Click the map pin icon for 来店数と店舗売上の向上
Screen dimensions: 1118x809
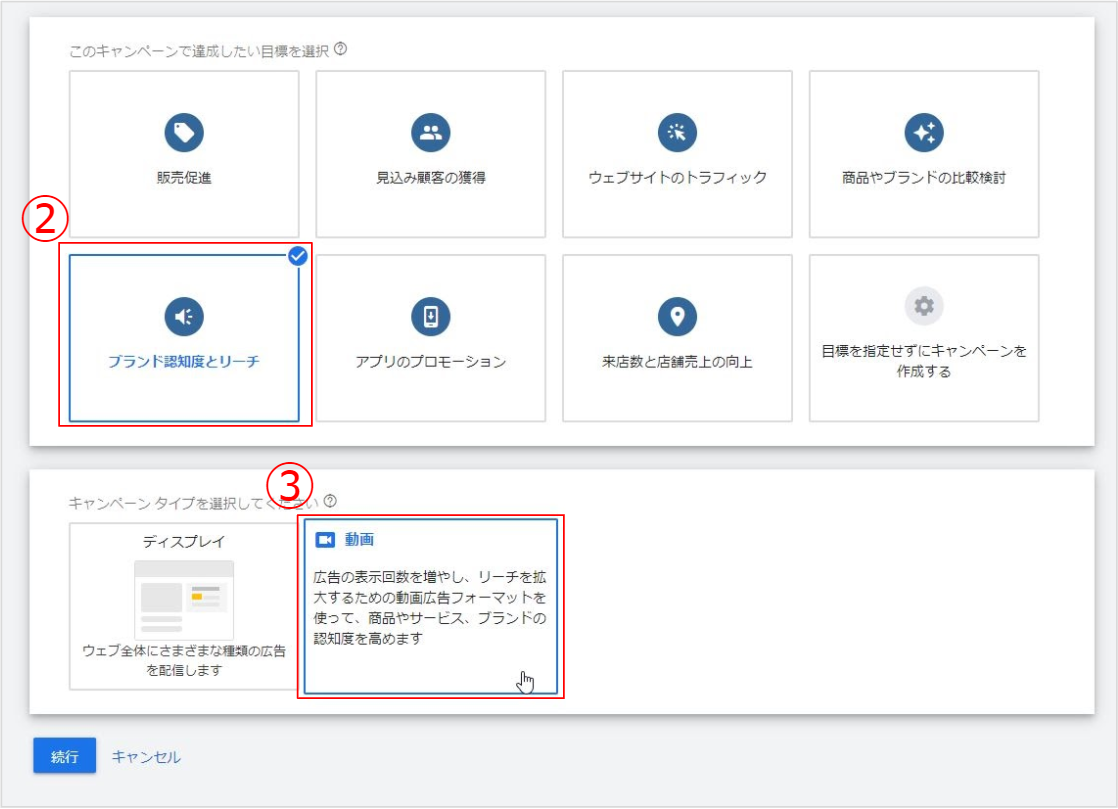pos(677,316)
